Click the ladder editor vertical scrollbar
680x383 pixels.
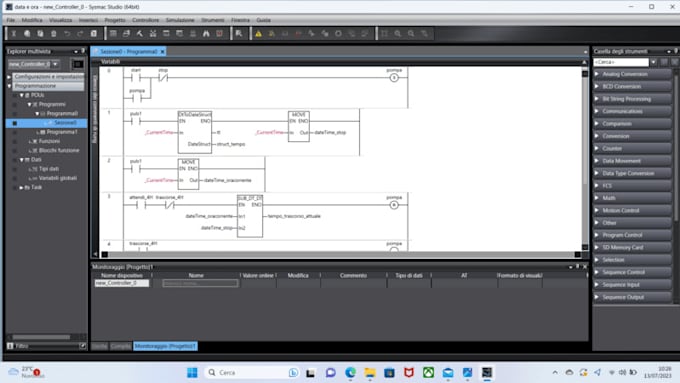(585, 160)
